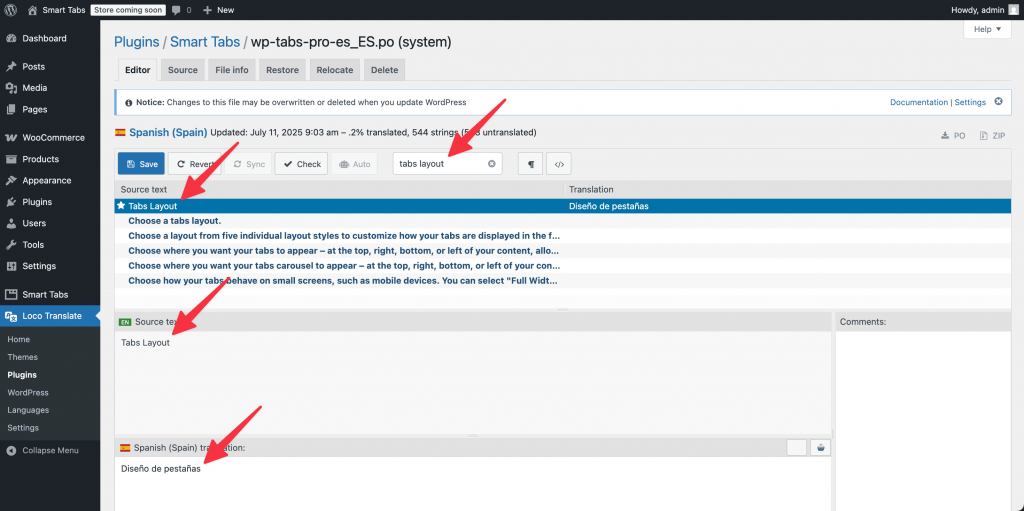Toggle code view button
This screenshot has height=511, width=1024.
click(559, 164)
